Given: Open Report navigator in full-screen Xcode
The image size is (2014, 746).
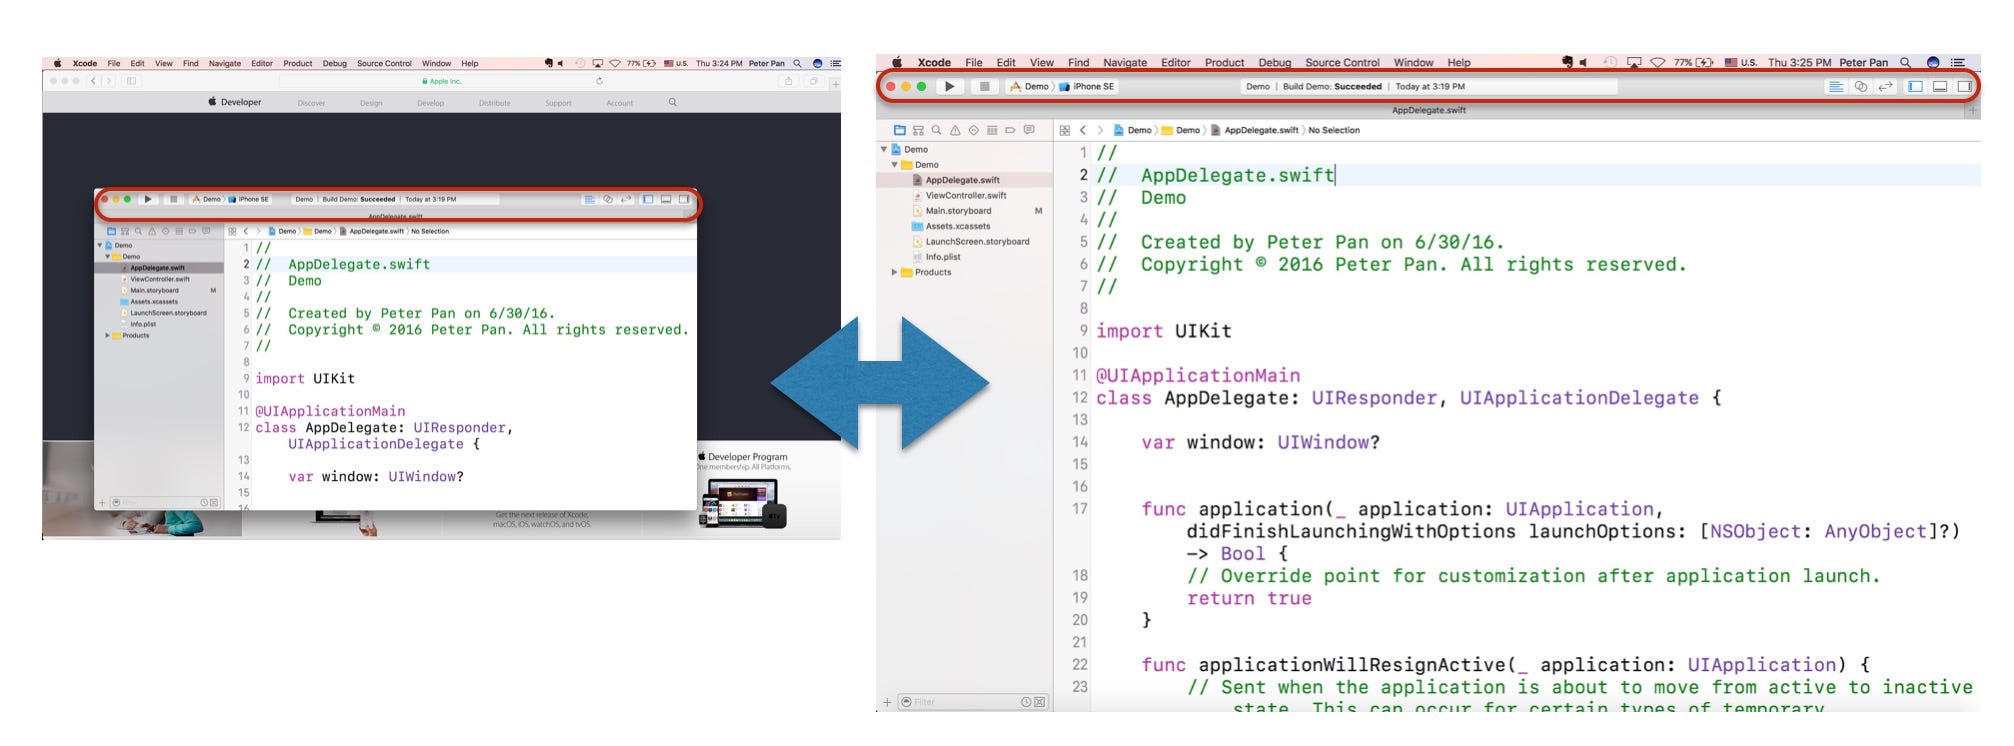Looking at the screenshot, I should click(1029, 130).
